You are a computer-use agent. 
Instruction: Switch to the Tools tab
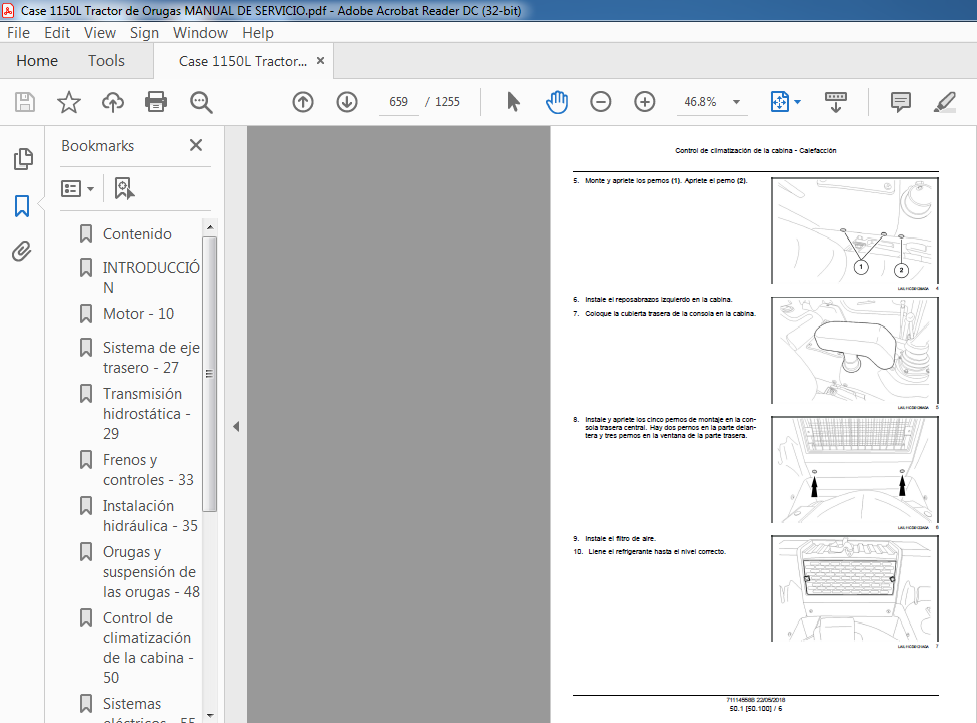pyautogui.click(x=106, y=60)
